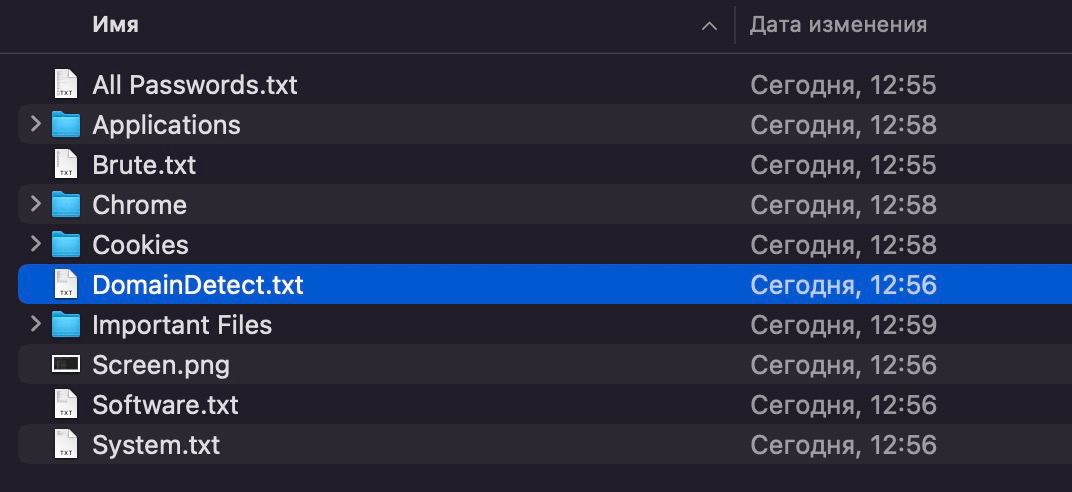Screen dimensions: 1072x492
Task: Click the Screen.png image icon
Action: click(x=66, y=365)
